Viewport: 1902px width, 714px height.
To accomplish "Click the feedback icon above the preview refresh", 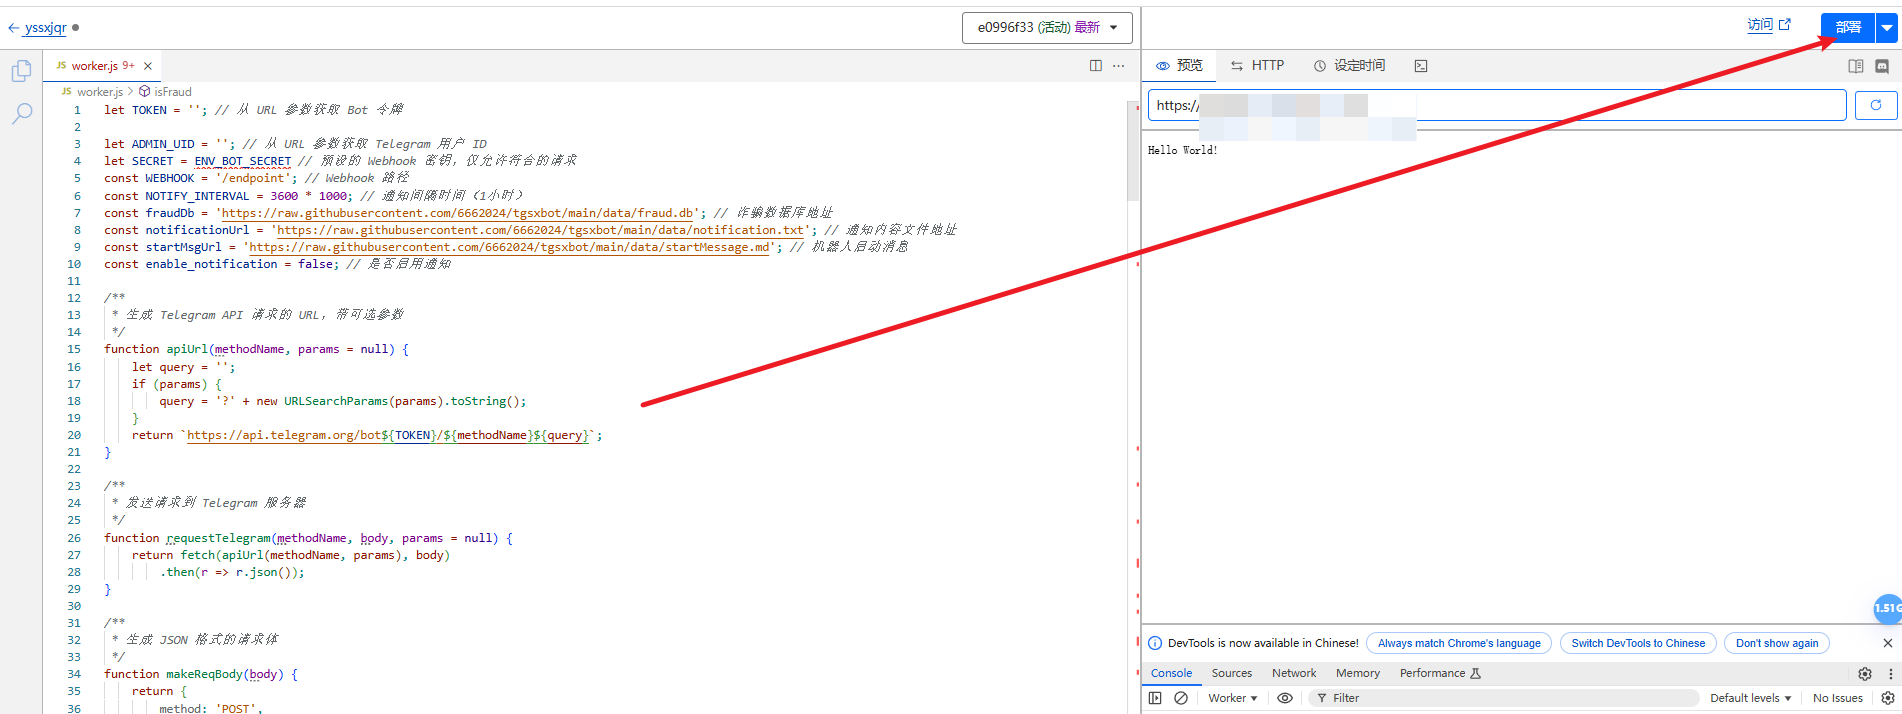I will point(1882,66).
